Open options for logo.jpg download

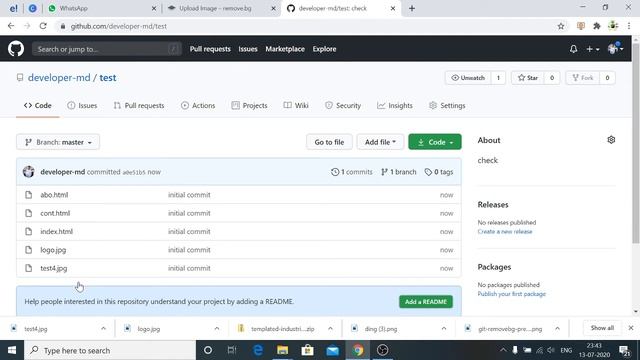[x=217, y=329]
